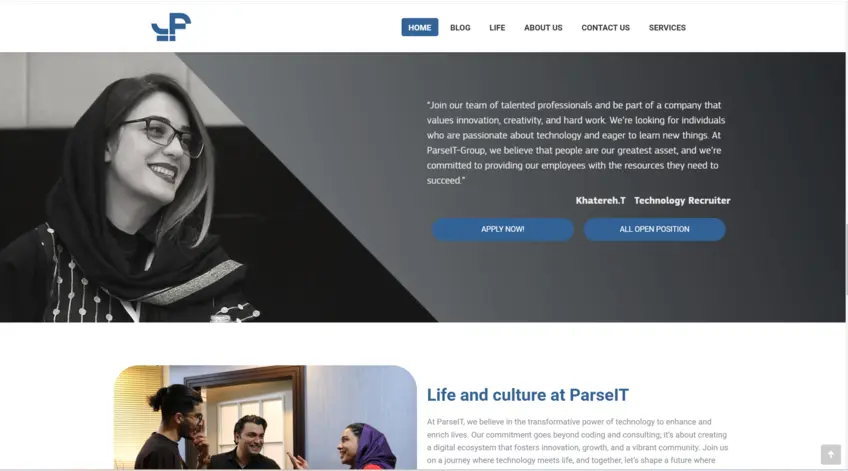848x471 pixels.
Task: Click the ParseIT culture description paragraph
Action: [x=577, y=441]
